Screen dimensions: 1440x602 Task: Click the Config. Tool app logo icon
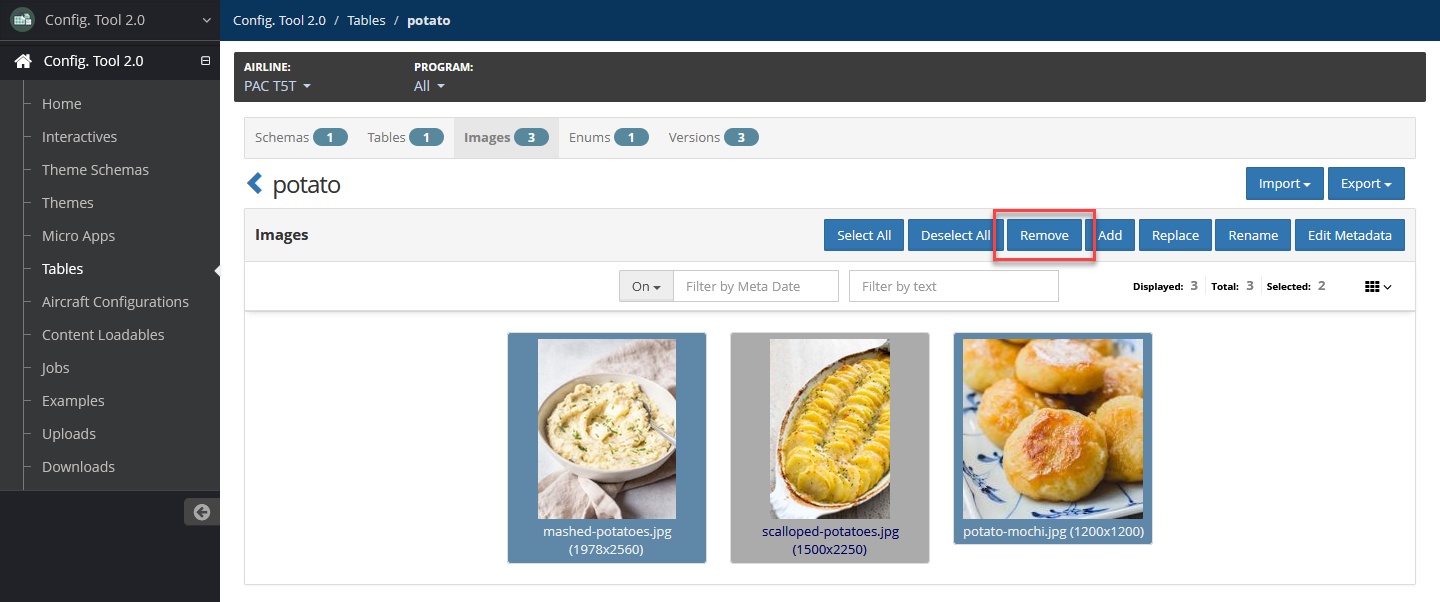[x=22, y=20]
